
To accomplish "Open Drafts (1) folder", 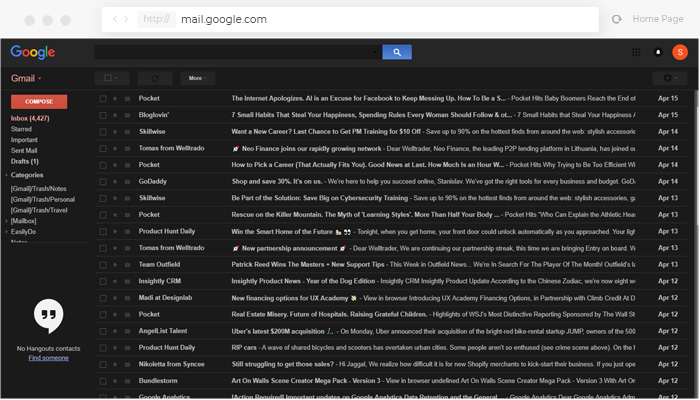I will pos(25,161).
